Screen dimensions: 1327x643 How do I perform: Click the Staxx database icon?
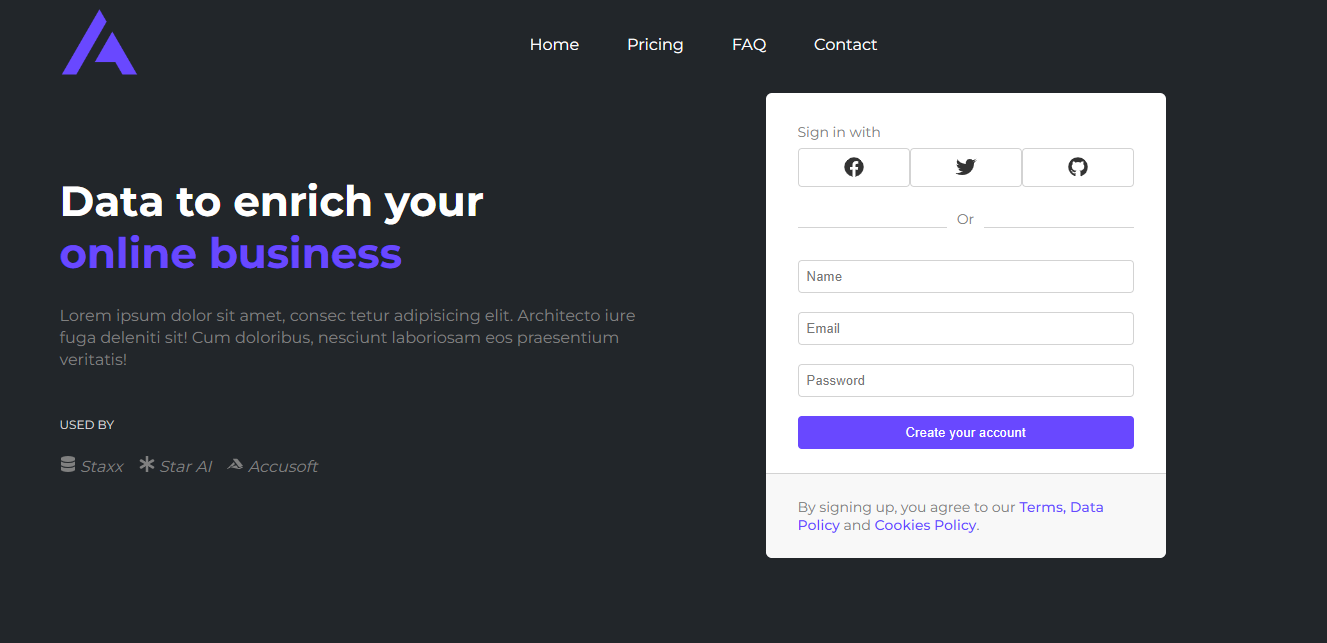tap(68, 464)
